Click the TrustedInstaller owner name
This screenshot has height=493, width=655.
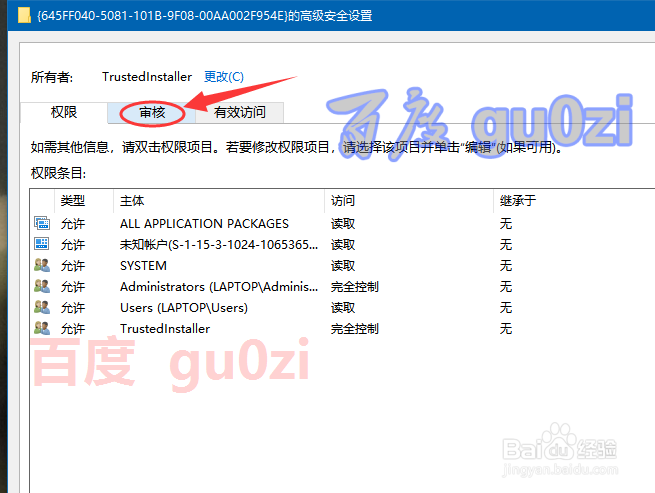click(x=147, y=77)
